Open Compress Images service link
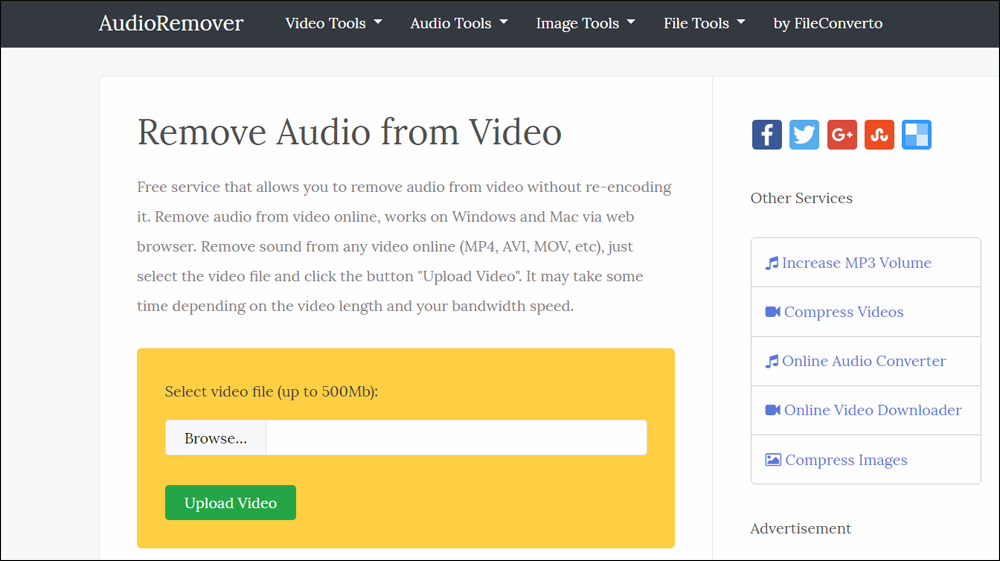The height and width of the screenshot is (561, 1000). [846, 460]
